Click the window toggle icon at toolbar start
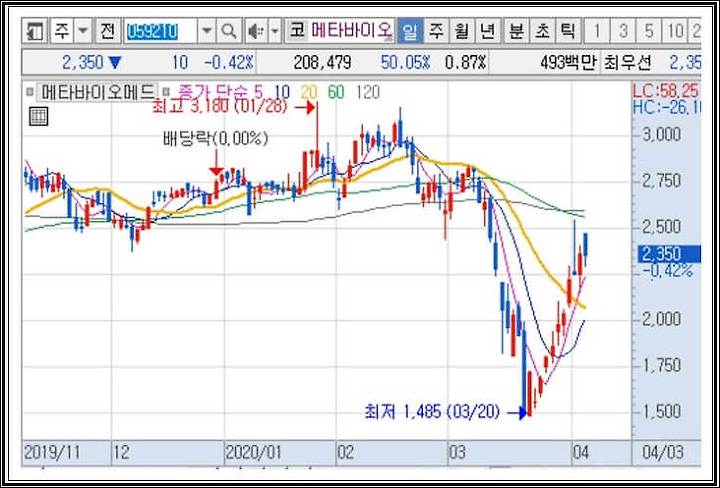The height and width of the screenshot is (488, 720). pos(35,32)
